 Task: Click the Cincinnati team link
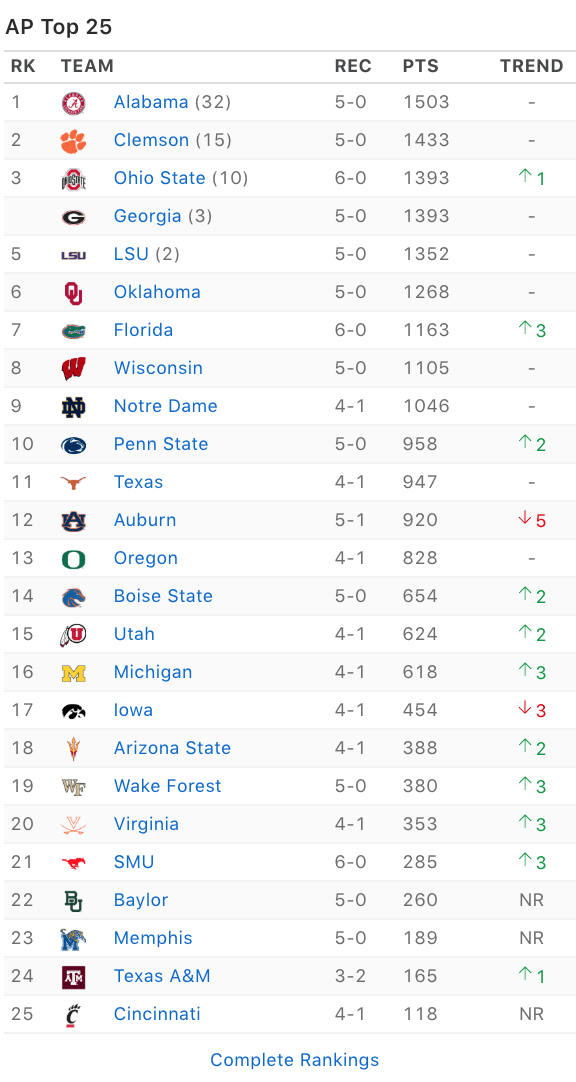157,1014
